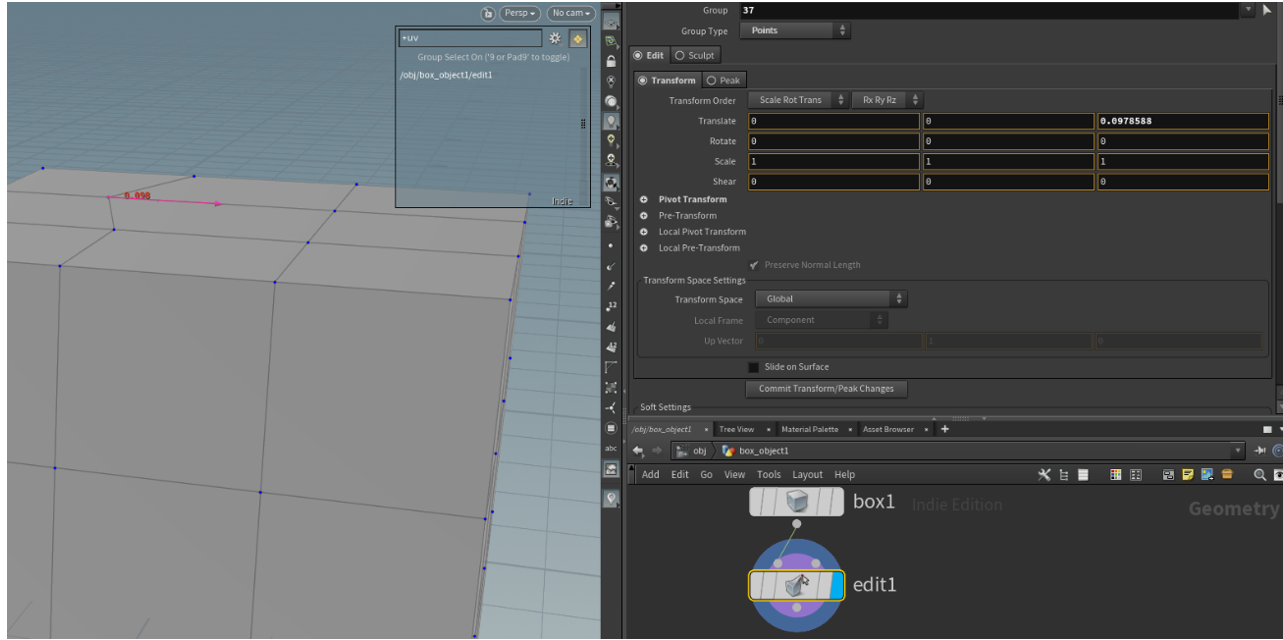Click the lock icon in viewport display toolbar
The width and height of the screenshot is (1283, 640).
point(611,61)
